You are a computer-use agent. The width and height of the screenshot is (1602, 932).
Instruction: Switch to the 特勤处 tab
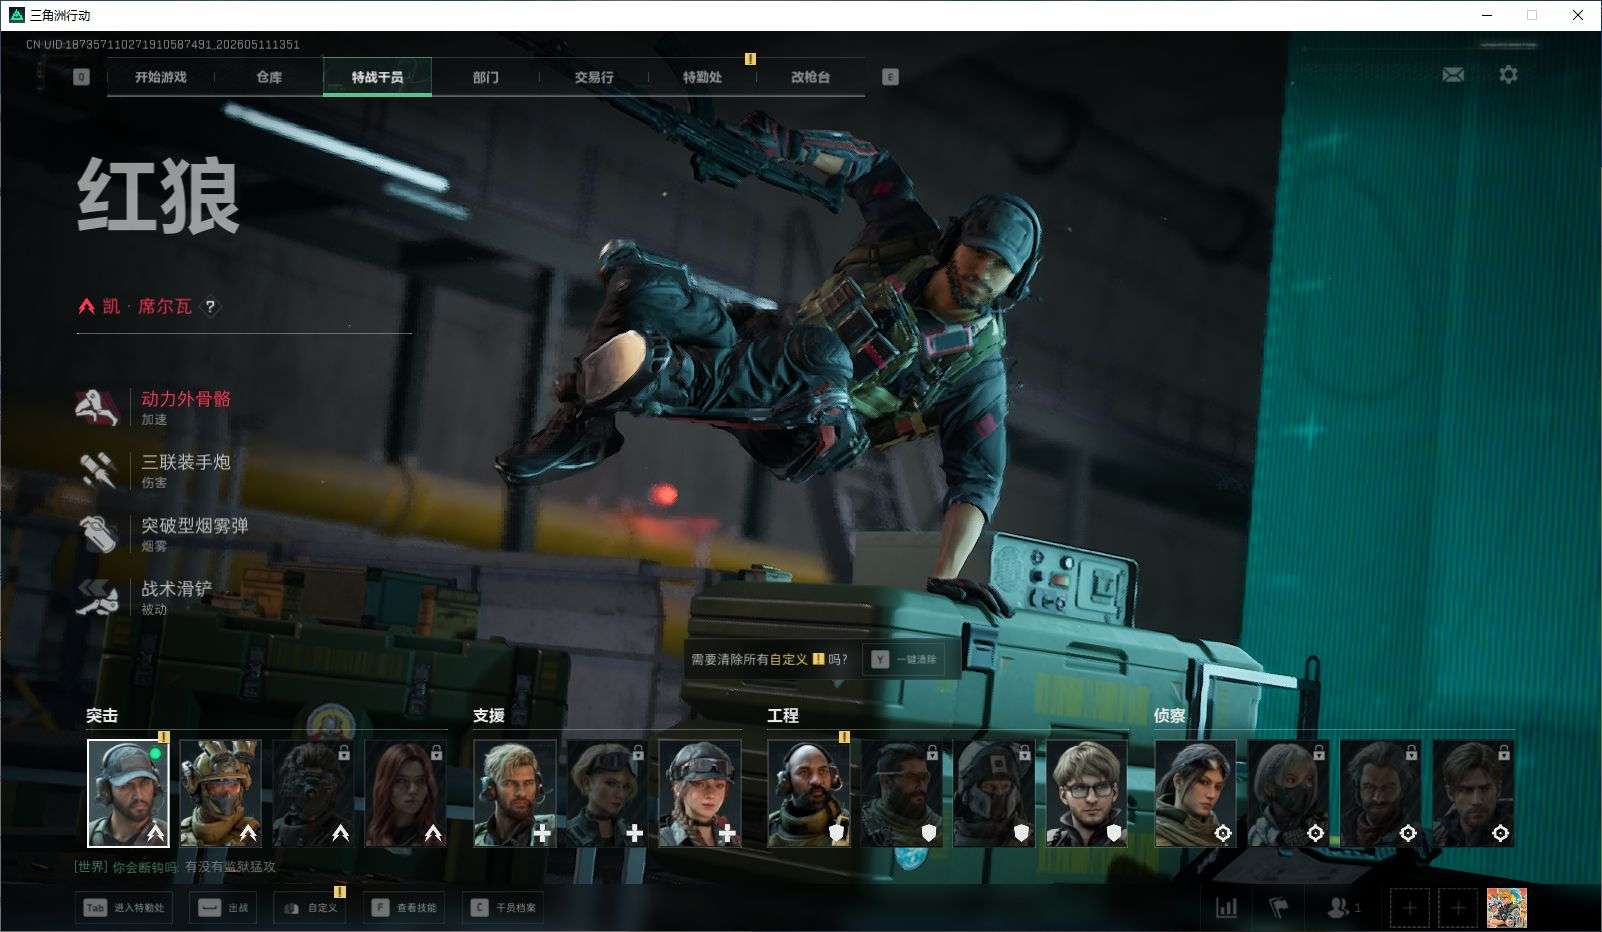pyautogui.click(x=702, y=77)
